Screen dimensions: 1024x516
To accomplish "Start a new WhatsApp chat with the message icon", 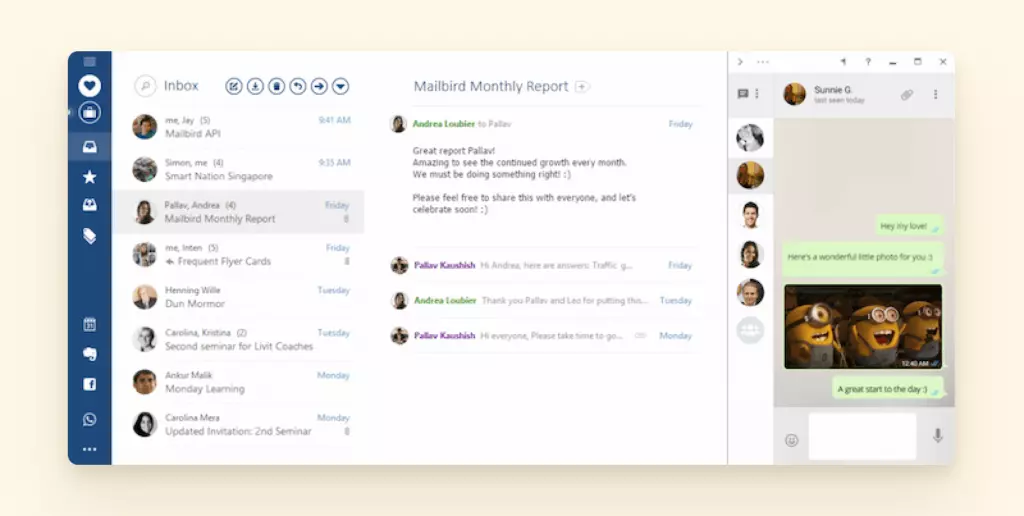I will [743, 94].
